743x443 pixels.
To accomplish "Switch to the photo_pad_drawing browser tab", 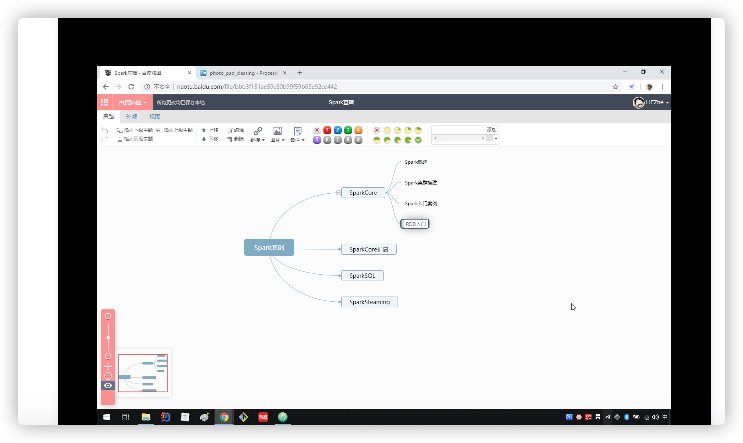I will point(243,73).
